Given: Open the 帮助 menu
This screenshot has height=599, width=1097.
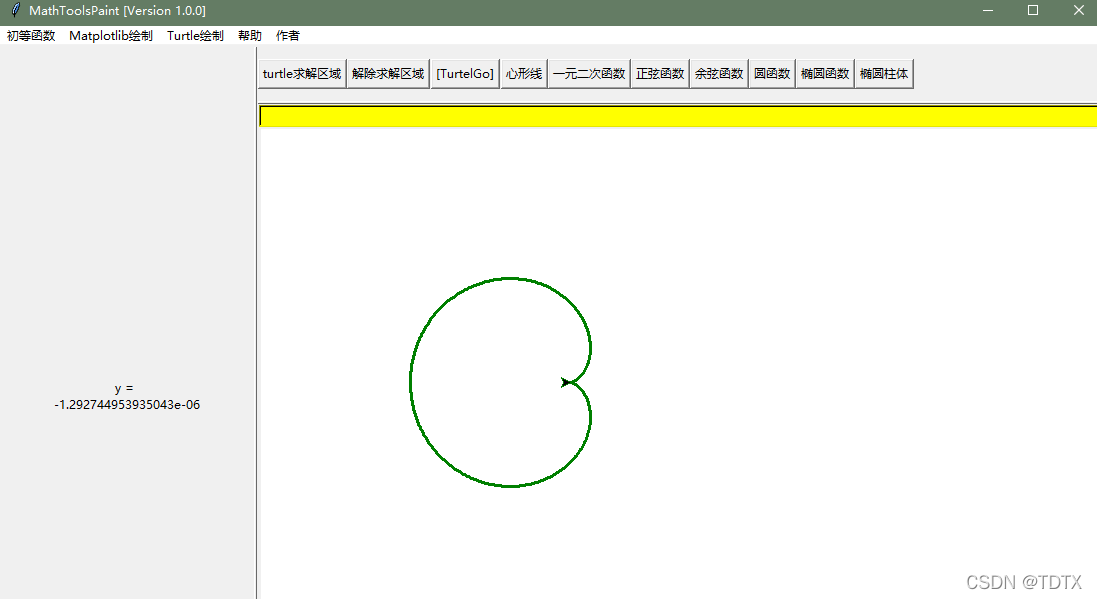Looking at the screenshot, I should coord(250,36).
